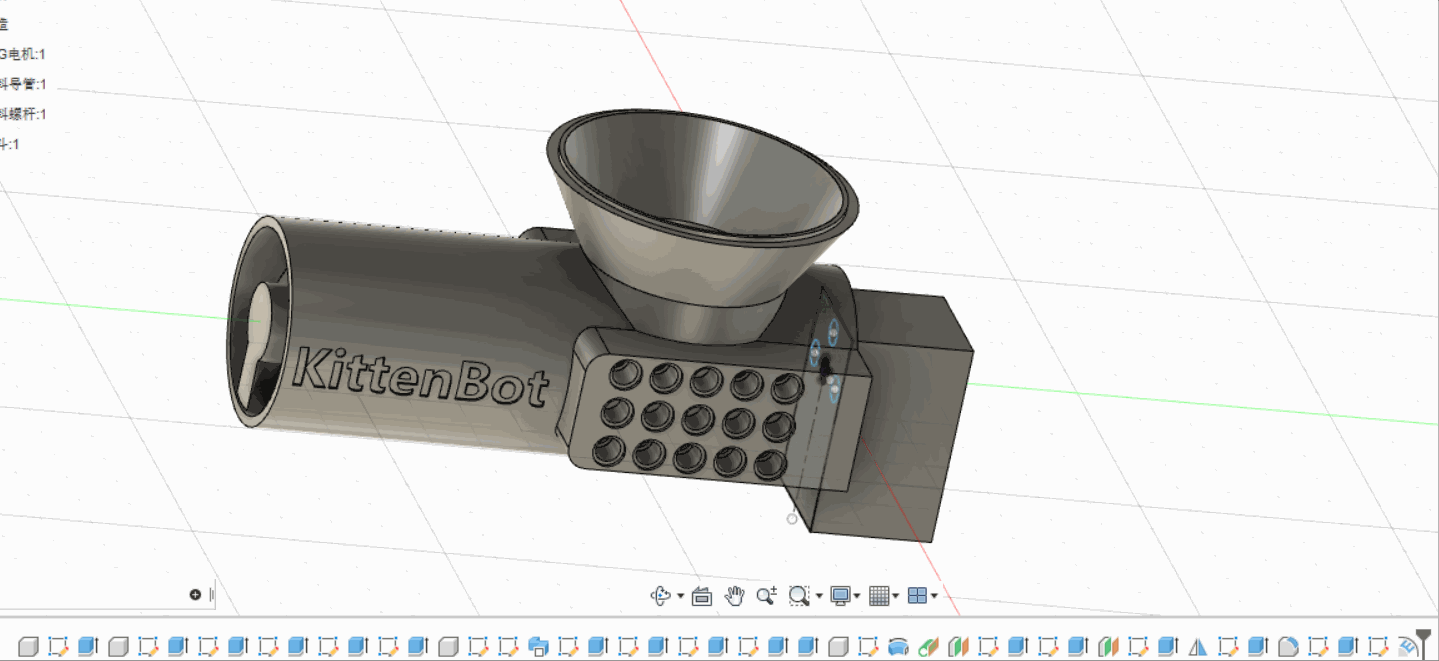Open the Orbit type dropdown arrow

coord(681,596)
